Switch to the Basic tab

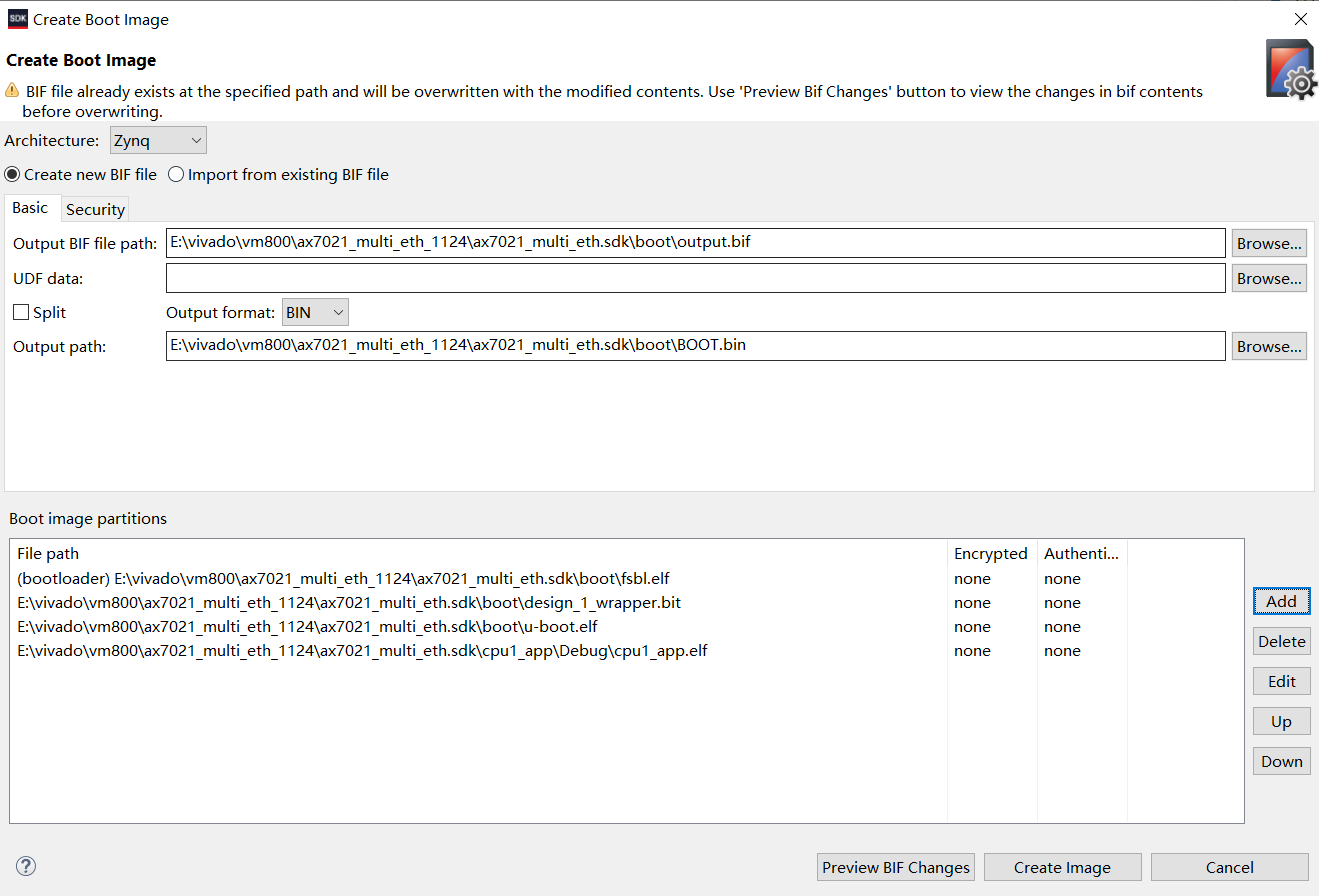coord(30,208)
